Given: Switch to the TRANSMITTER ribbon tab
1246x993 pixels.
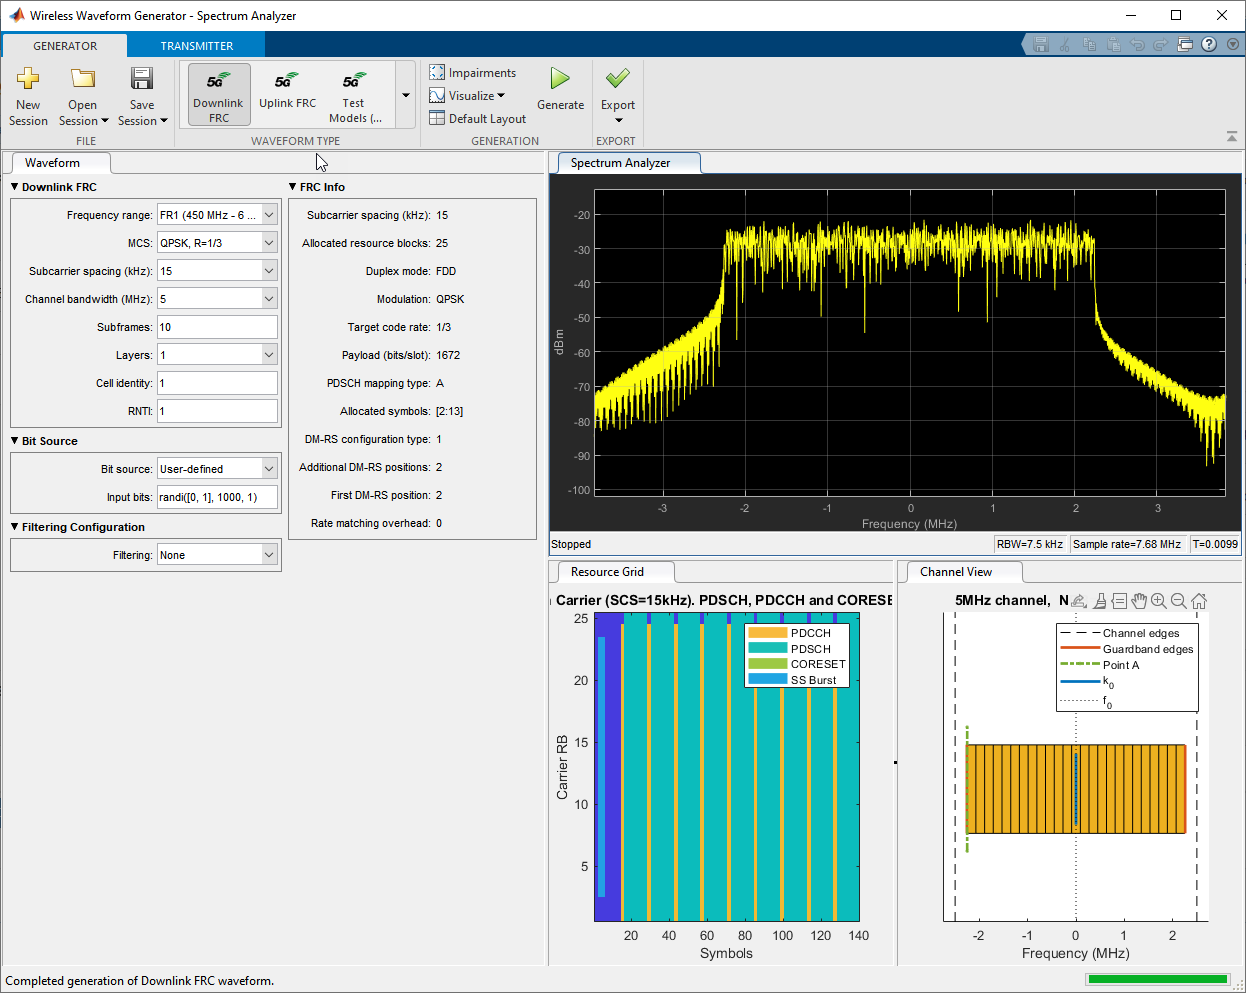Looking at the screenshot, I should coord(196,46).
